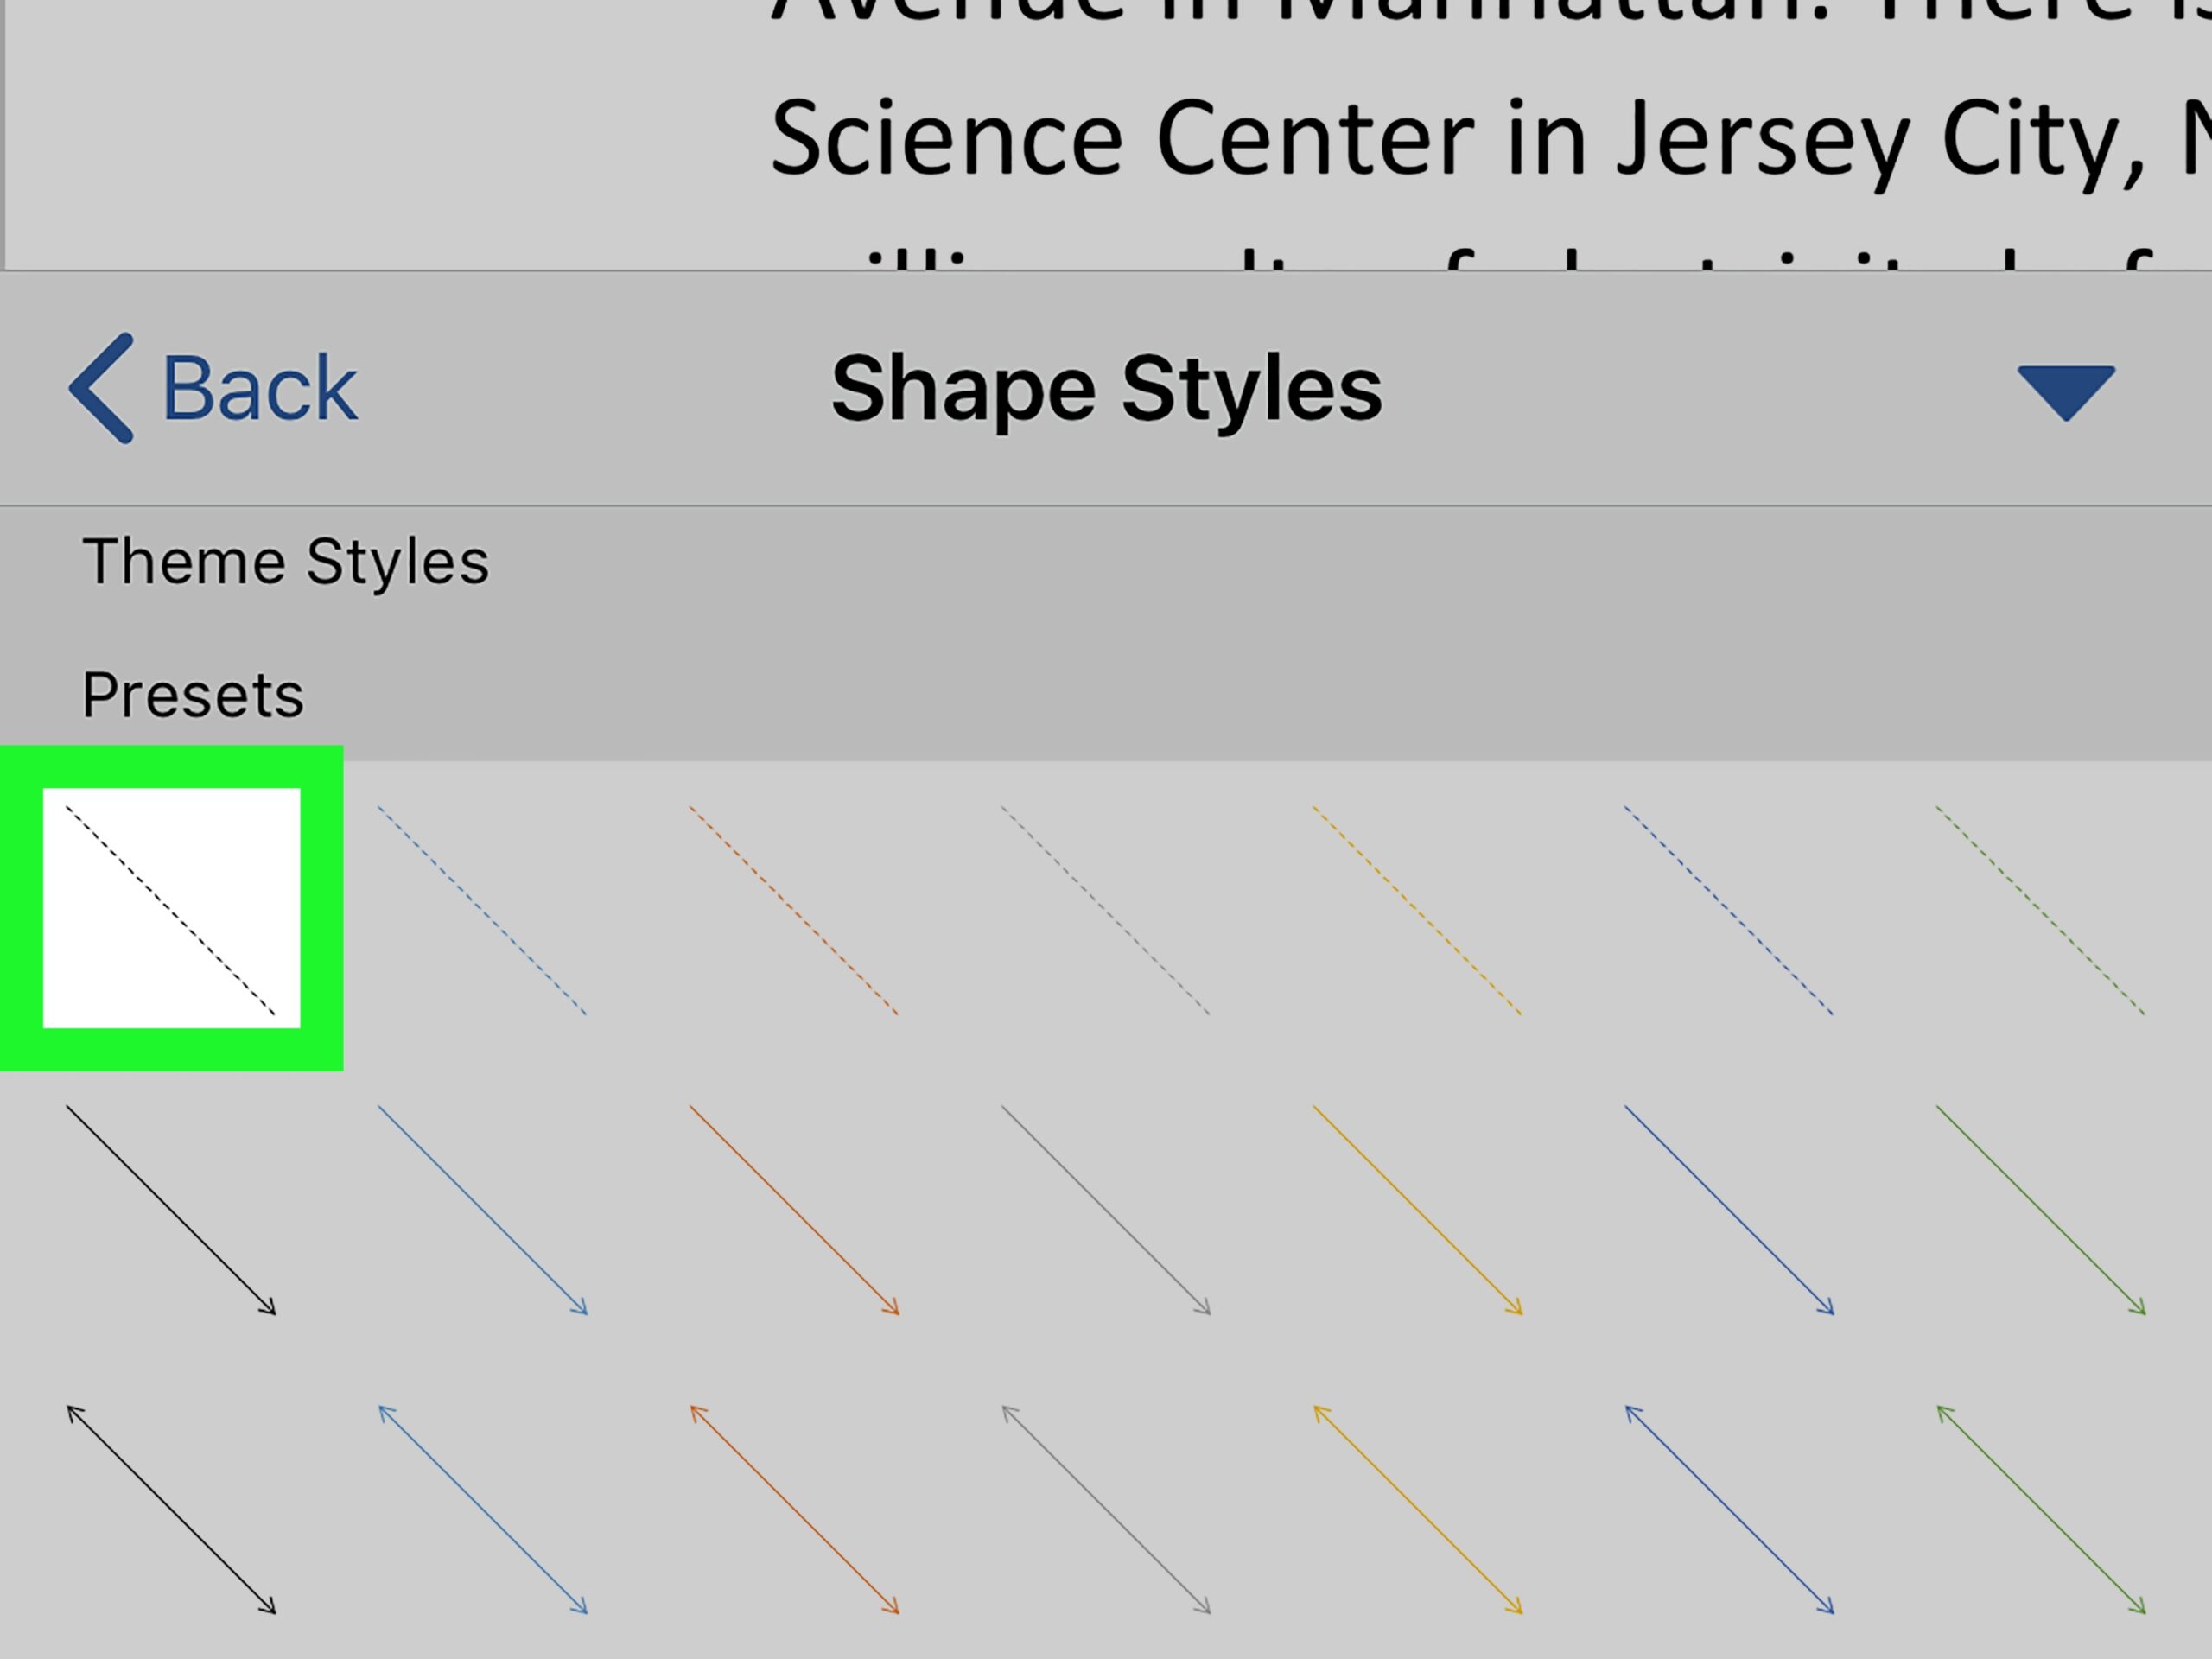Apply the black double-arrow line preset
This screenshot has width=2212, height=1659.
tap(171, 1509)
